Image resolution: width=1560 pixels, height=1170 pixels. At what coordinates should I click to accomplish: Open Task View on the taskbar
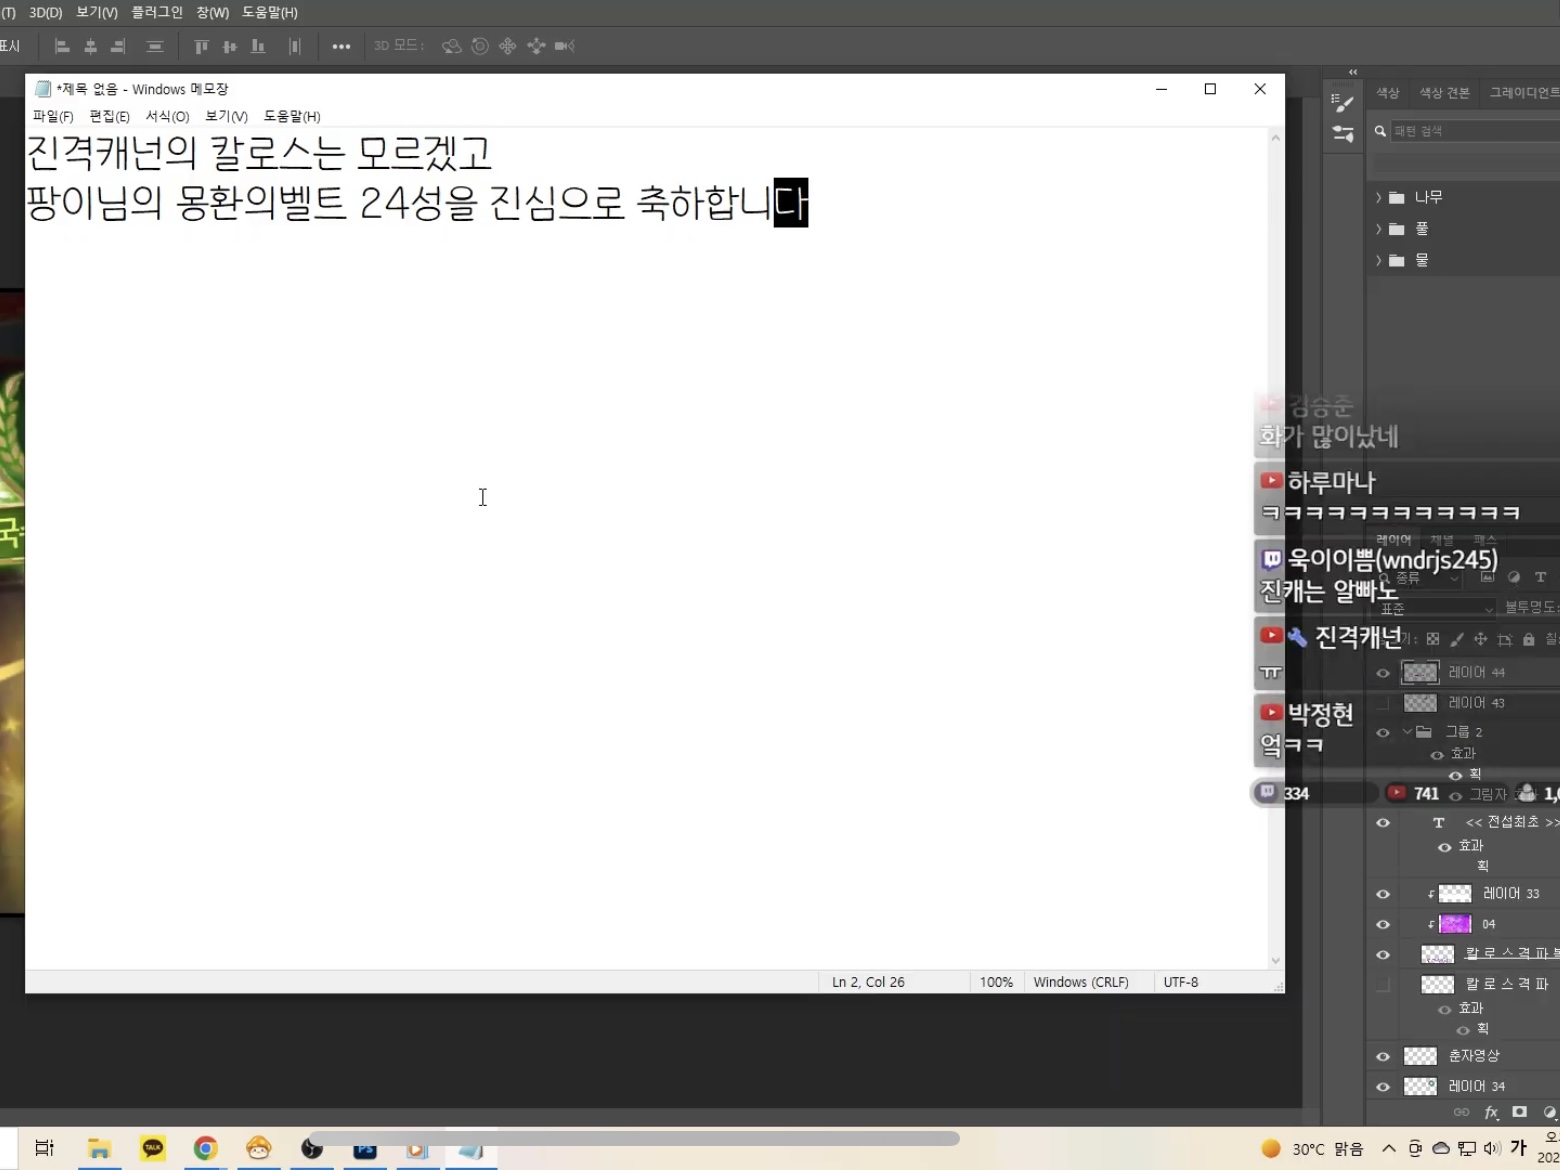coord(45,1148)
